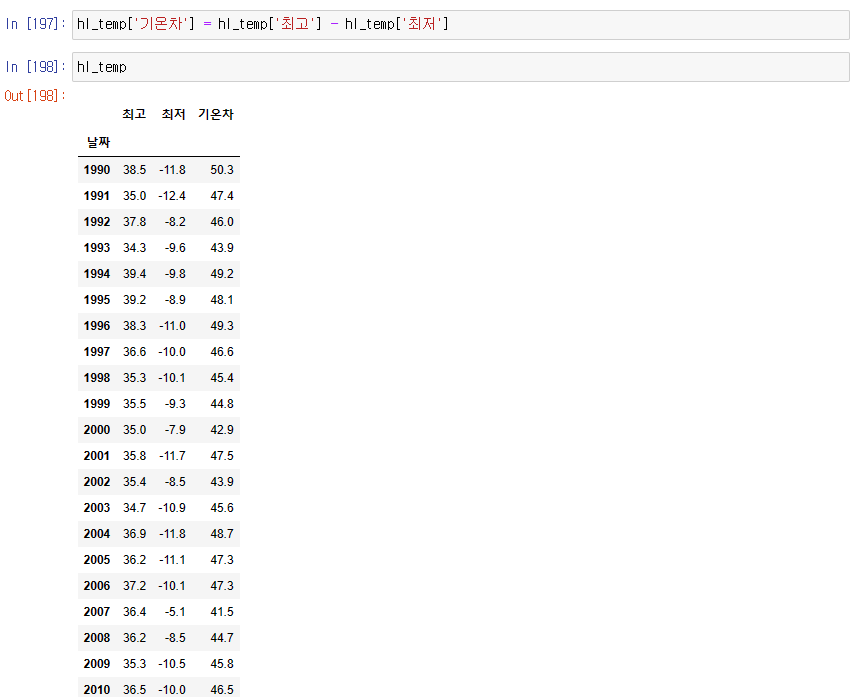
Task: Select the 2006 row index
Action: point(97,586)
